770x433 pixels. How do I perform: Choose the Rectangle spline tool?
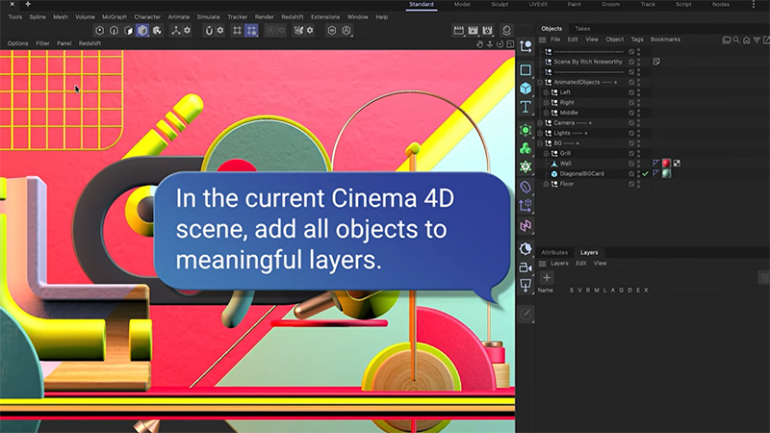point(525,70)
